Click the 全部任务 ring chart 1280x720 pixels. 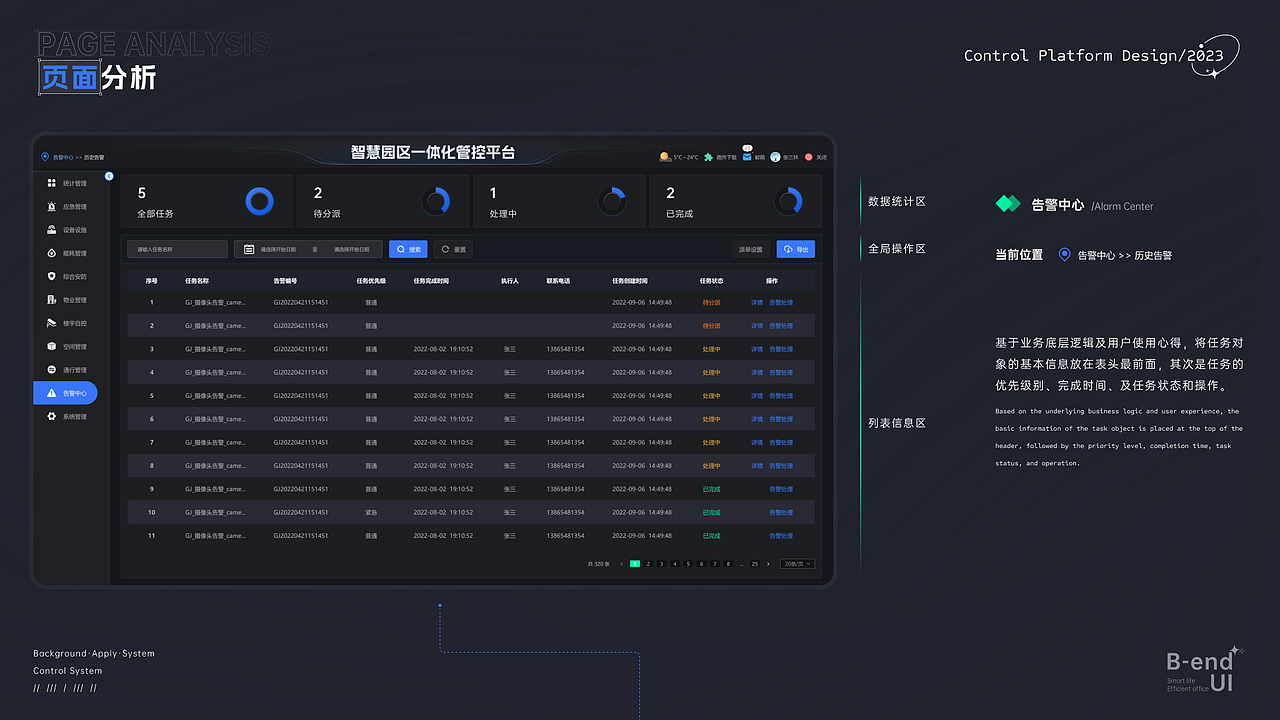(x=259, y=202)
